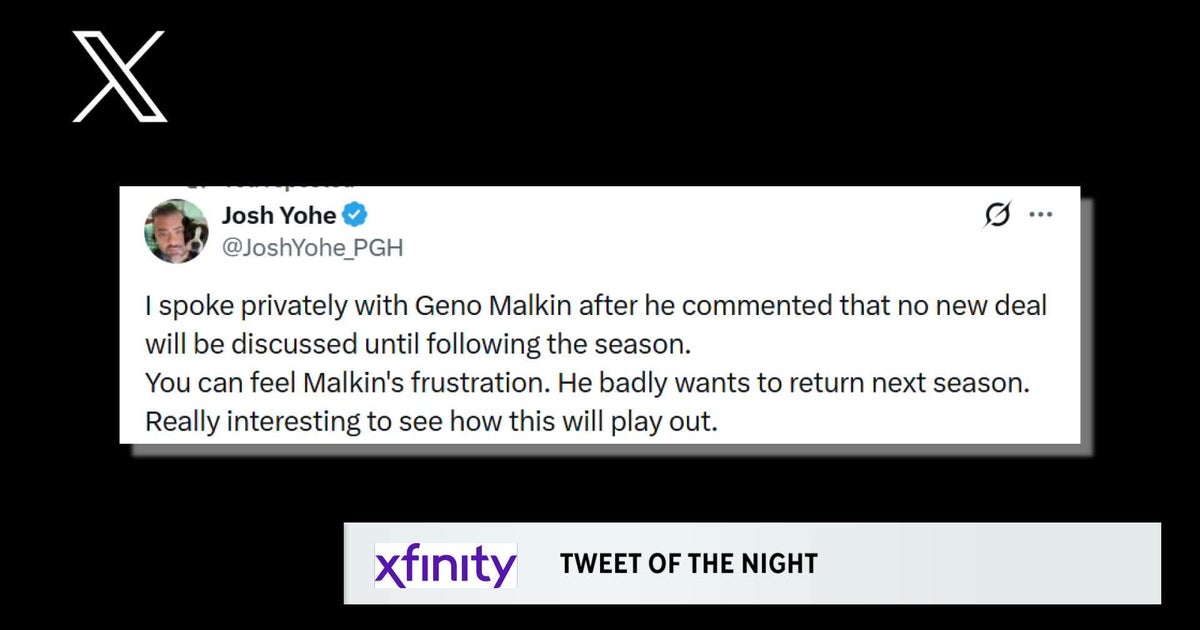This screenshot has width=1200, height=630.
Task: Click the Josh Yohe display name
Action: (279, 215)
